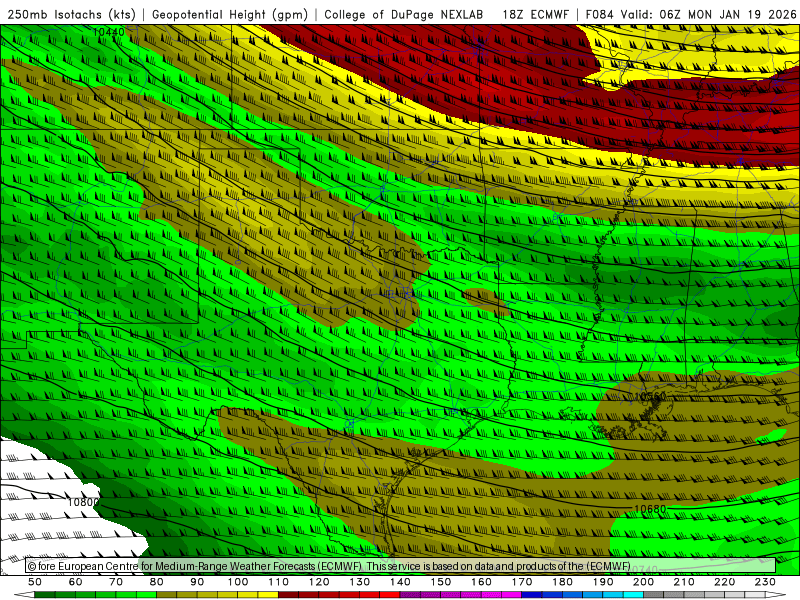Select the 10680 height contour label
The height and width of the screenshot is (600, 800).
tap(650, 509)
